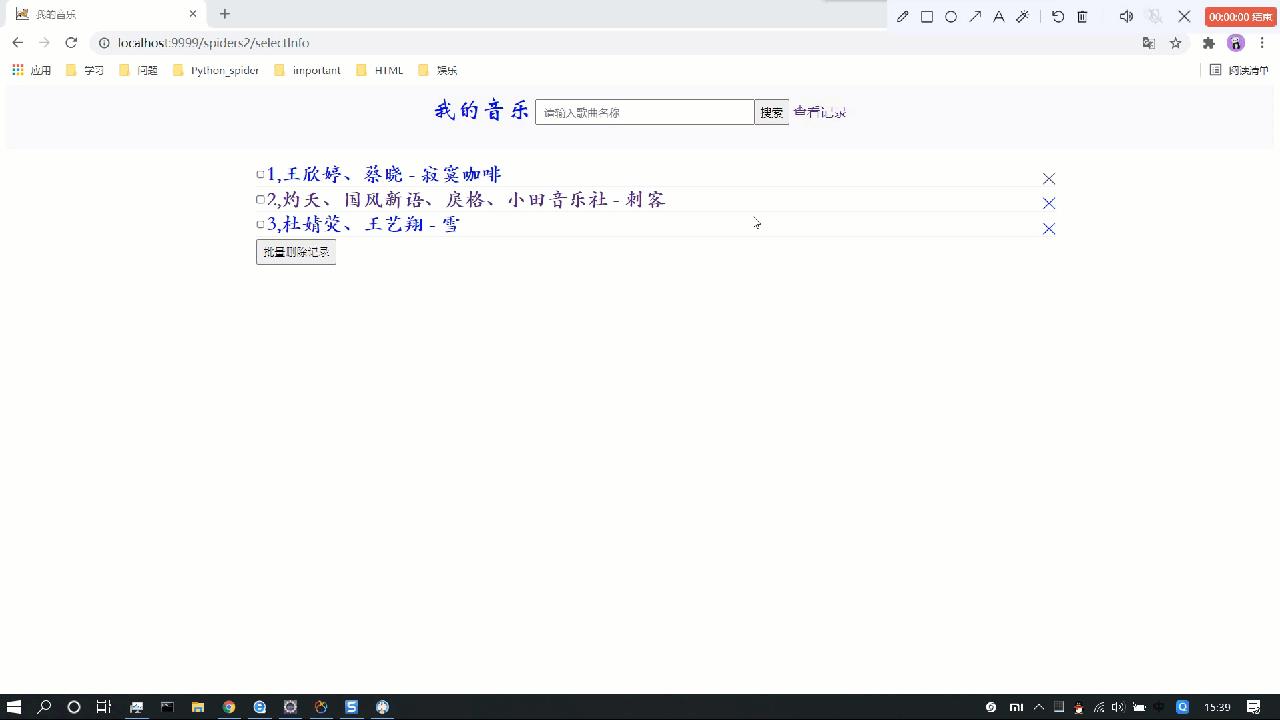Open File Explorer on taskbar
This screenshot has width=1280, height=720.
click(x=198, y=707)
